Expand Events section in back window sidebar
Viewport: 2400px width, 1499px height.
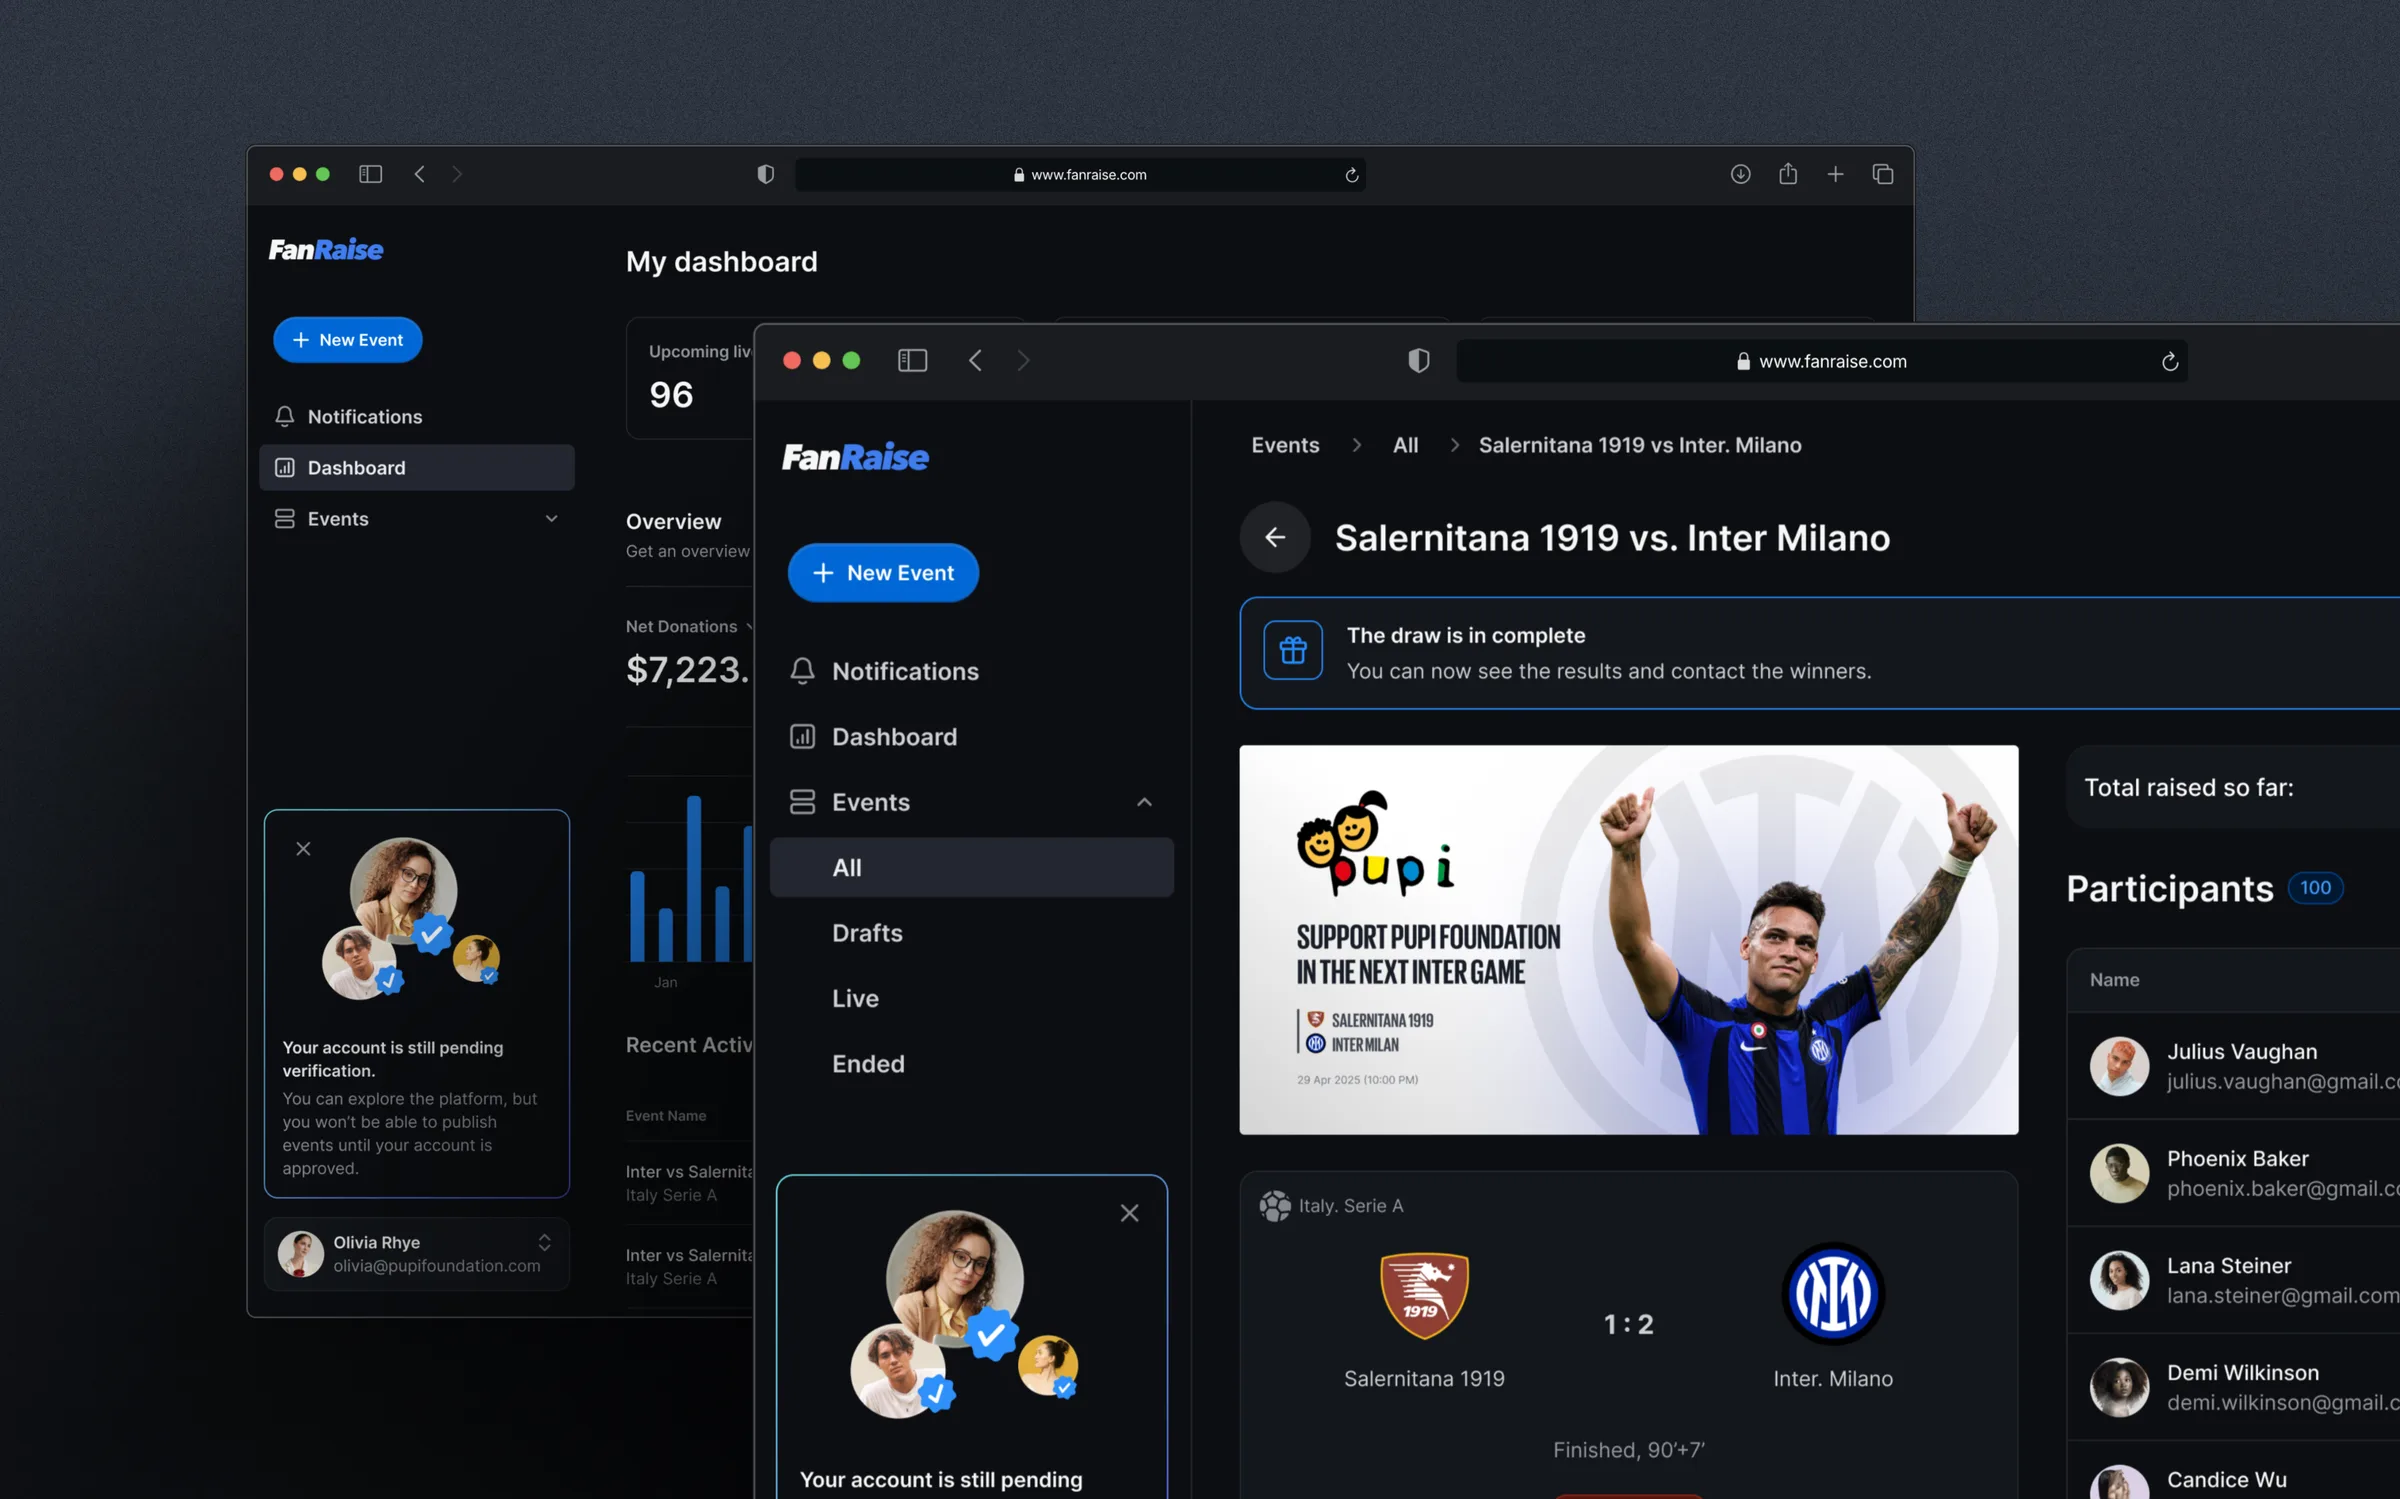(x=551, y=518)
